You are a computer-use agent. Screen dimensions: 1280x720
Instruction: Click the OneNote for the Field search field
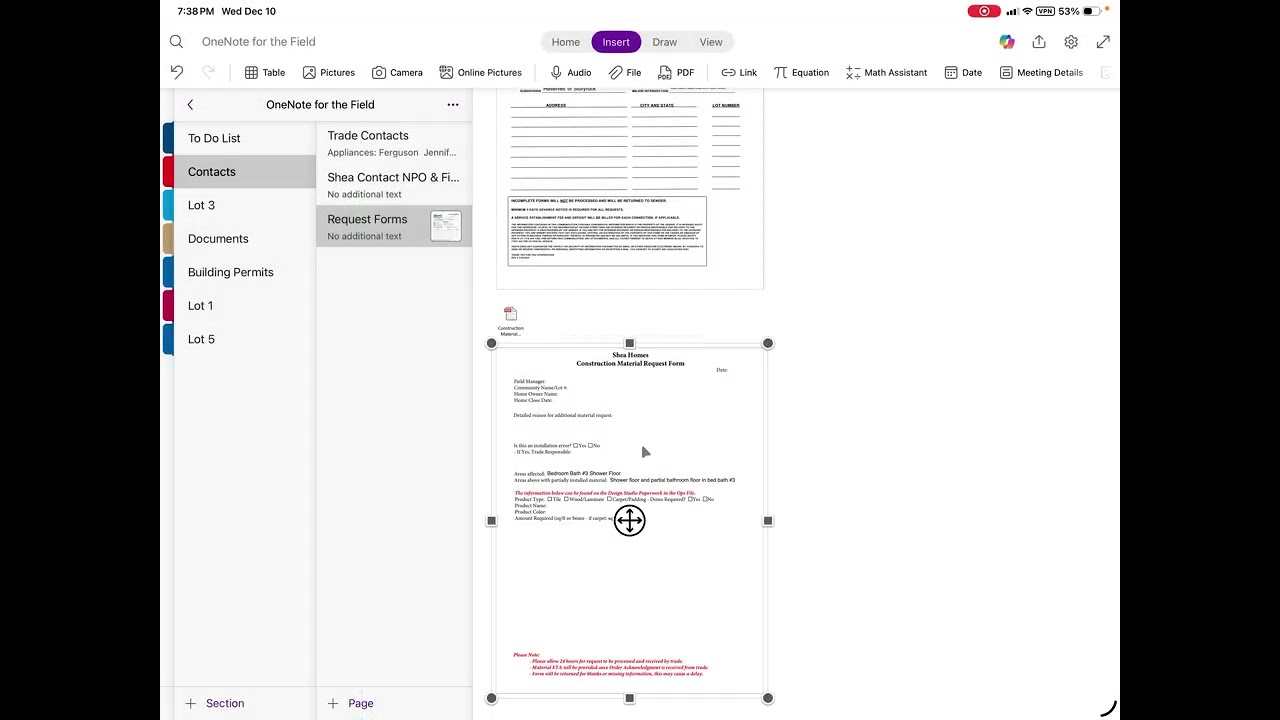point(259,42)
